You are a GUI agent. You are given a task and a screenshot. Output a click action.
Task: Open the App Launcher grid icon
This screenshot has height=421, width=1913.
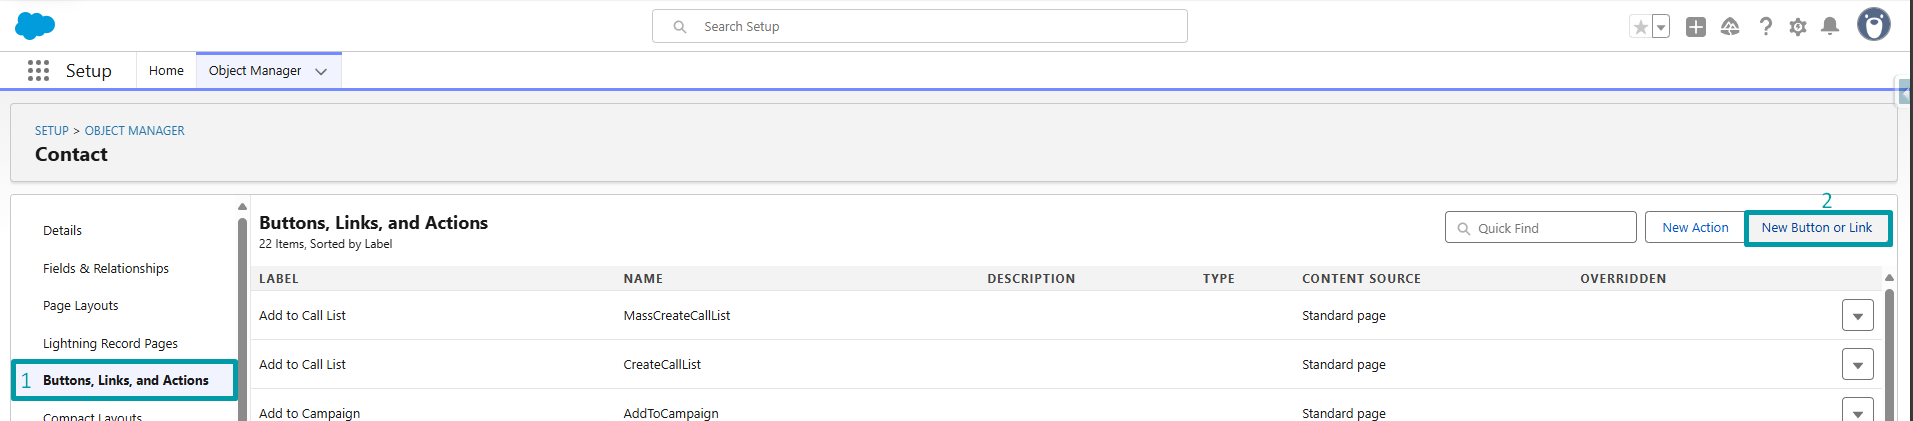(x=39, y=70)
